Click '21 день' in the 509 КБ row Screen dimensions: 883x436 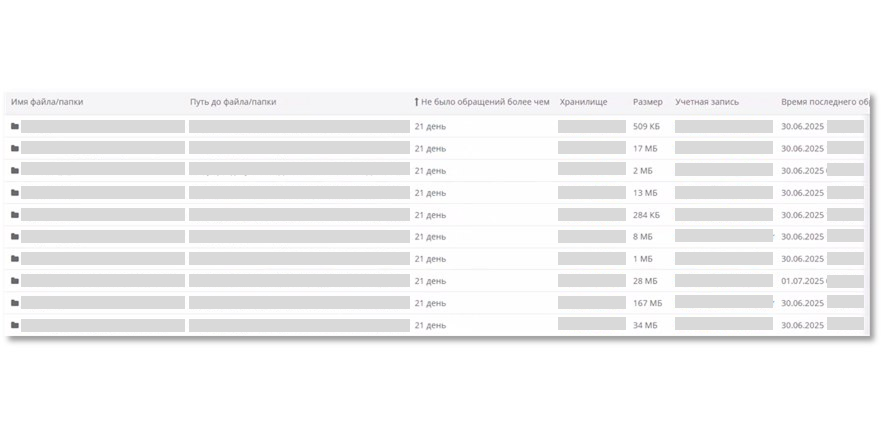pos(430,127)
